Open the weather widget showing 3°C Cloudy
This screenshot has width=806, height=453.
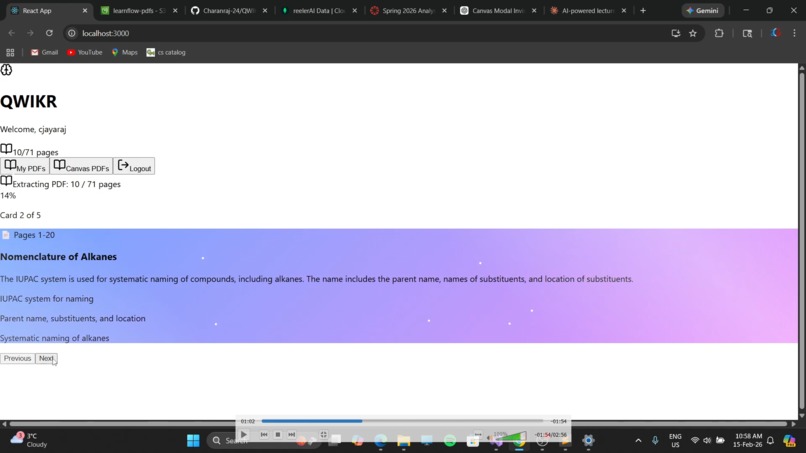coord(30,440)
